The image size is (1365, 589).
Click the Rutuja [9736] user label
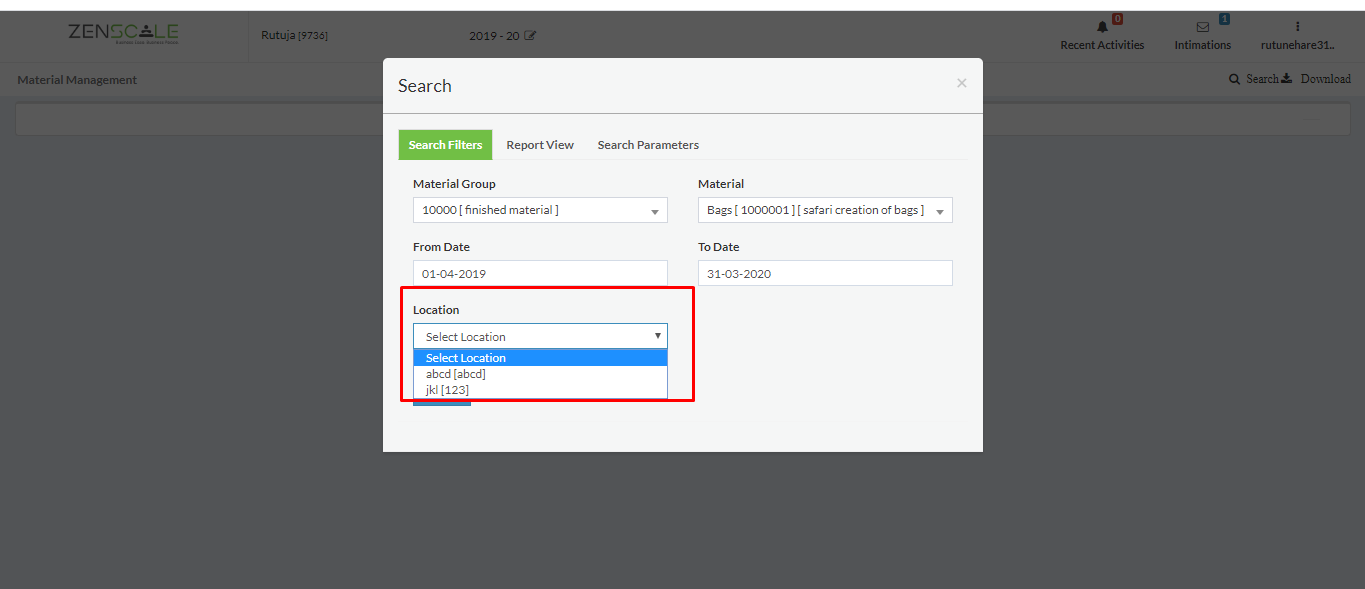[x=294, y=36]
